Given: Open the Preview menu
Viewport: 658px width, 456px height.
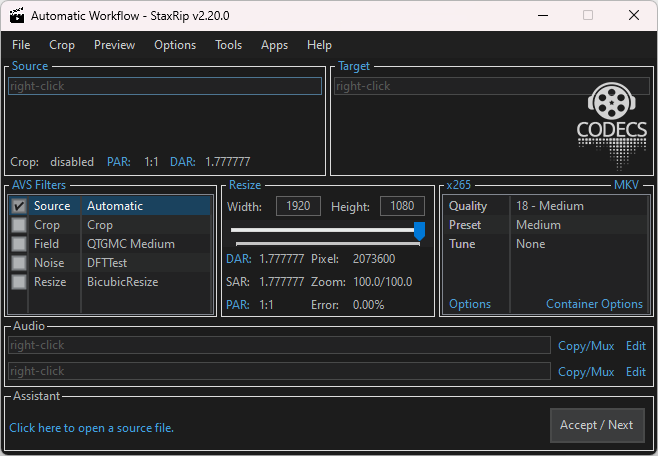Looking at the screenshot, I should tap(115, 45).
